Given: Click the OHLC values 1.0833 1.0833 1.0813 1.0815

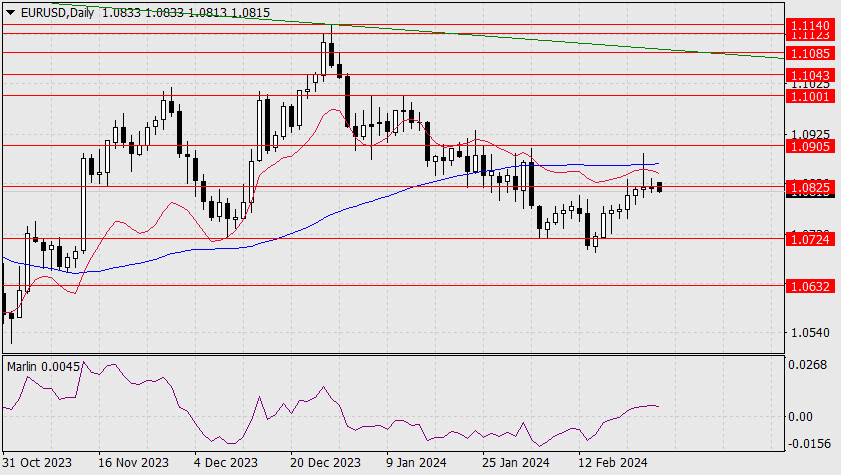Looking at the screenshot, I should point(186,12).
